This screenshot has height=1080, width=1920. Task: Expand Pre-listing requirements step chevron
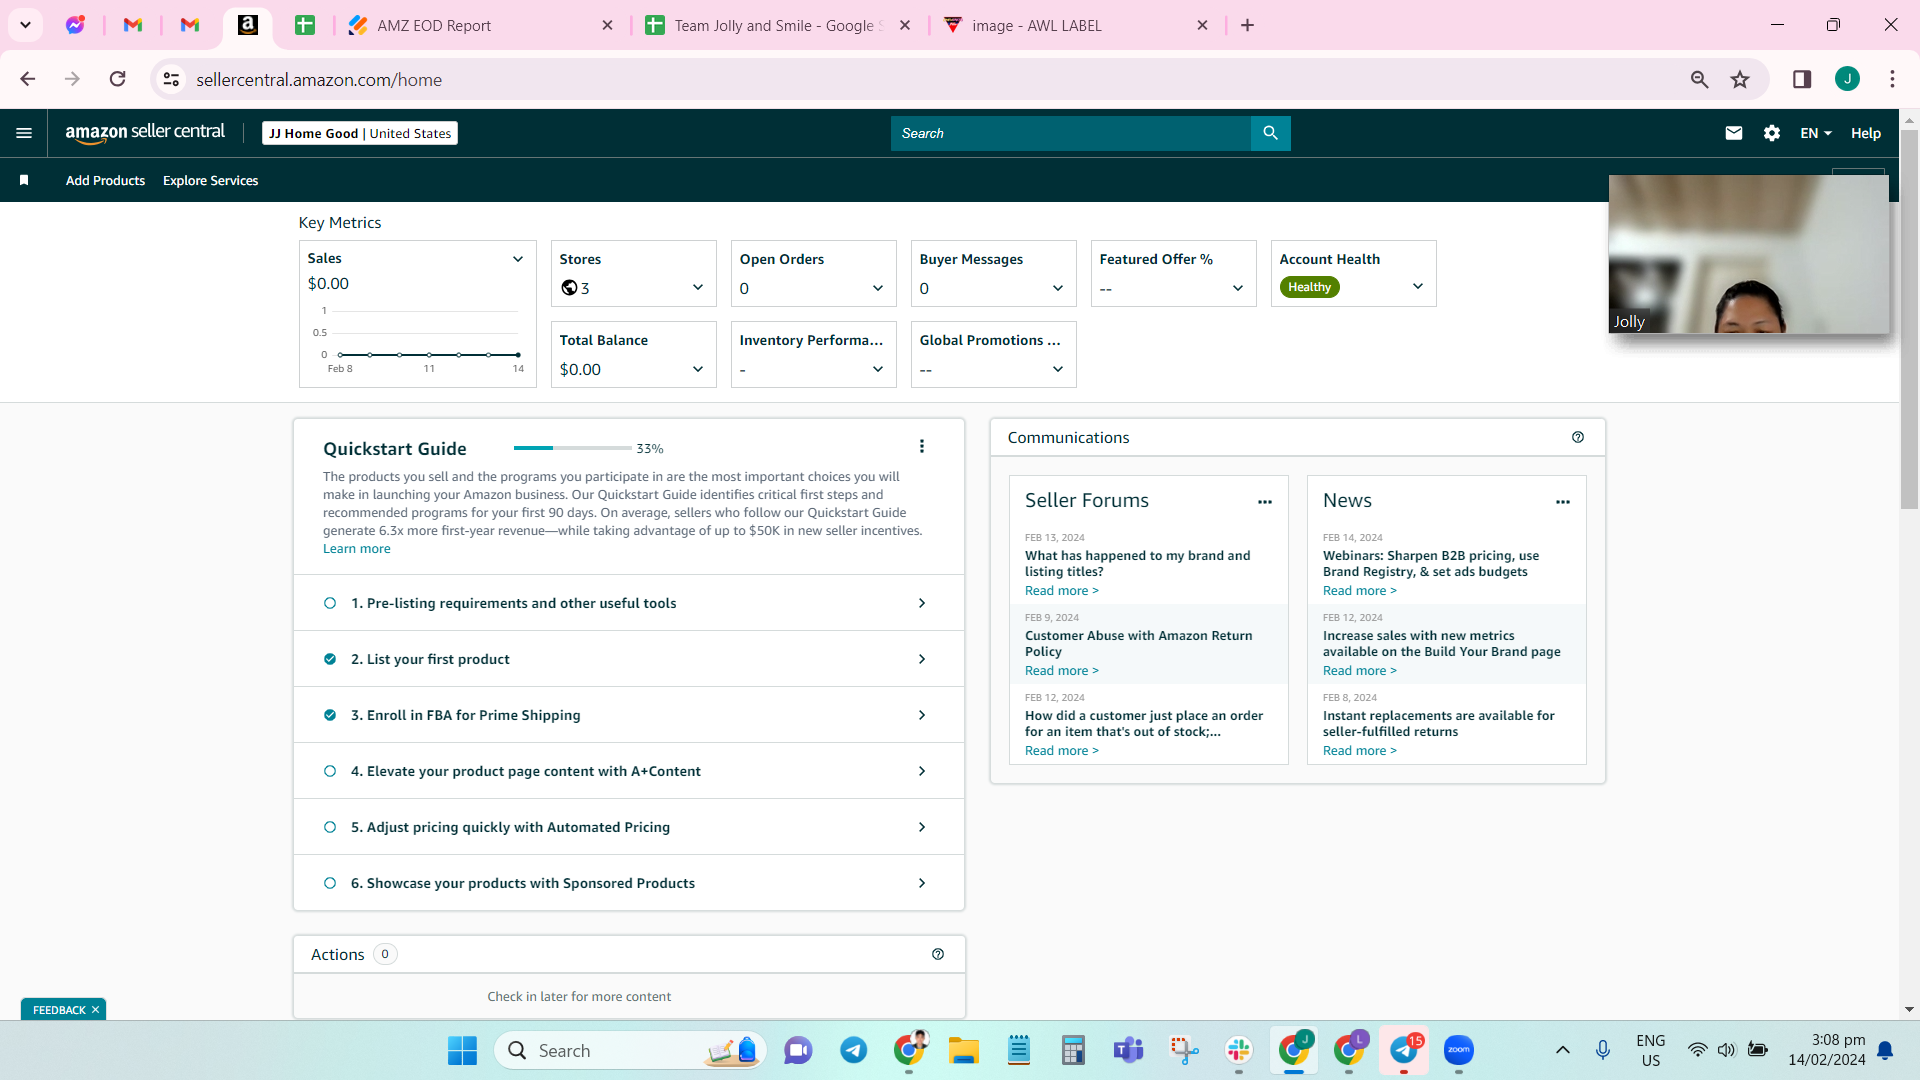[922, 603]
